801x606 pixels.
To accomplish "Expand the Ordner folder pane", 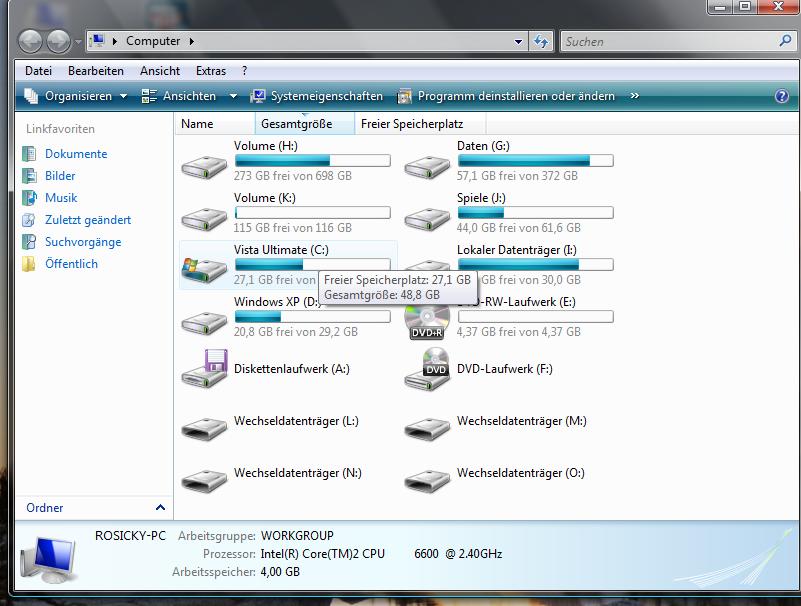I will [160, 507].
